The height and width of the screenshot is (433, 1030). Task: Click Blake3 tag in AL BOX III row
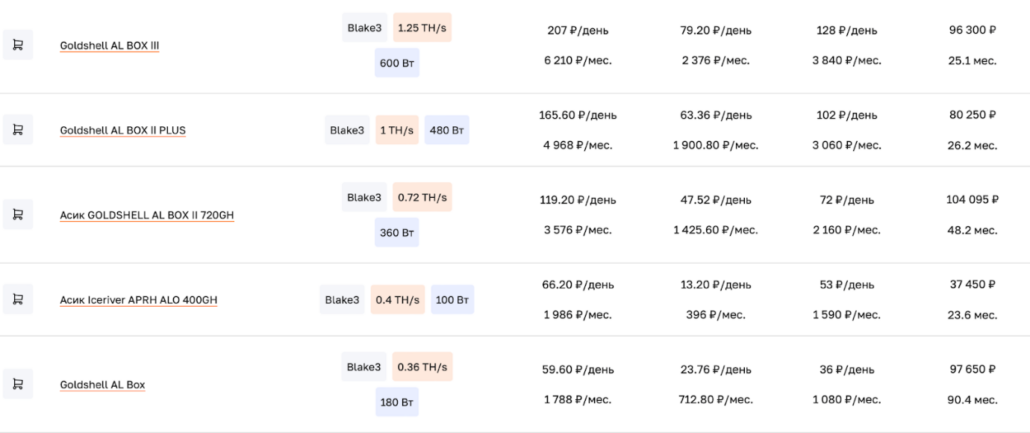[364, 28]
